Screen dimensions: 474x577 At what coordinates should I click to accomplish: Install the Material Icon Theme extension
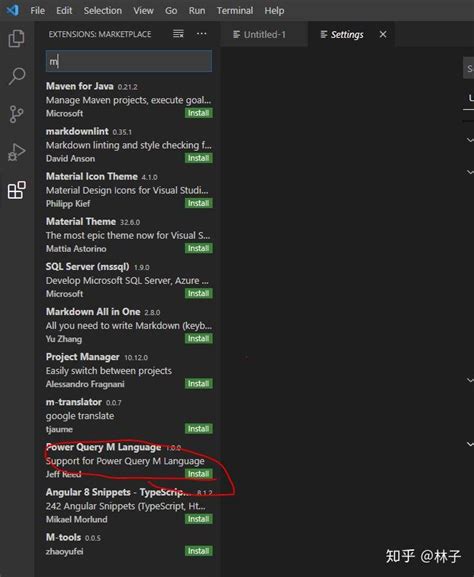coord(198,203)
